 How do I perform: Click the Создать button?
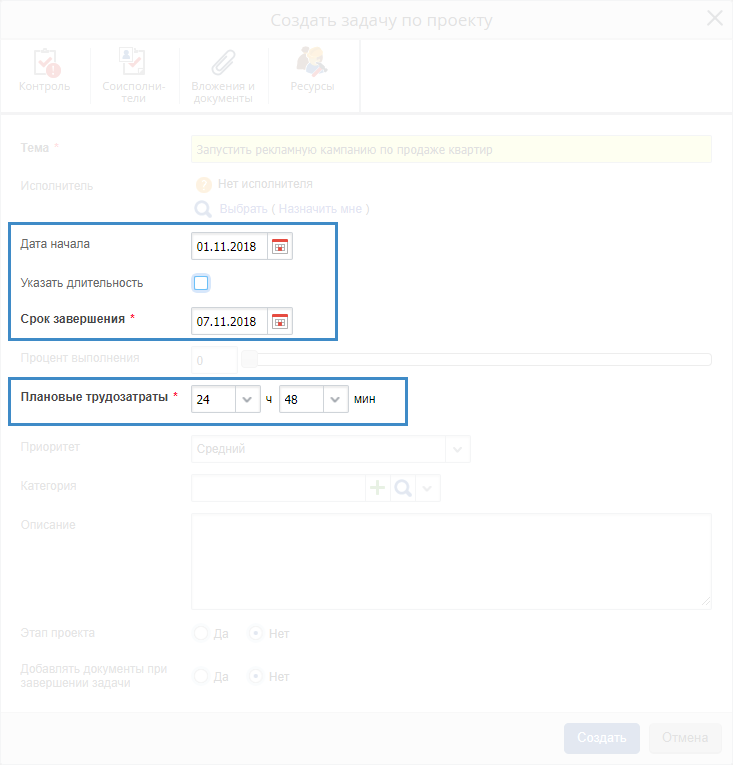pyautogui.click(x=602, y=738)
